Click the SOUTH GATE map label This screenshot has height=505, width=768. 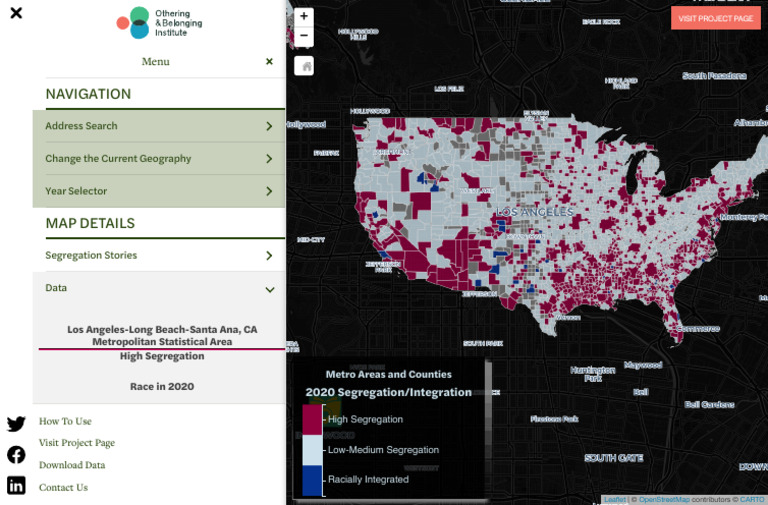(x=614, y=458)
